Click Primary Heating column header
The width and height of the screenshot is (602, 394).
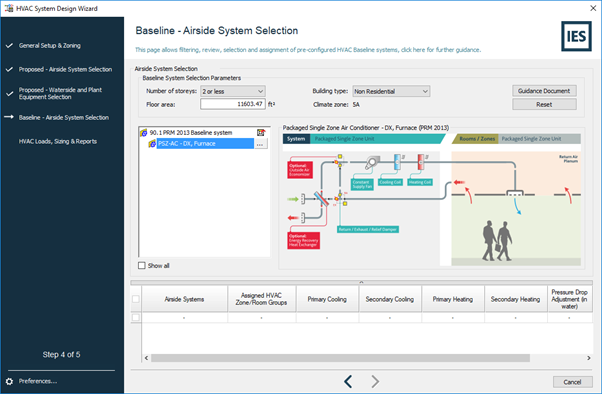coord(453,299)
